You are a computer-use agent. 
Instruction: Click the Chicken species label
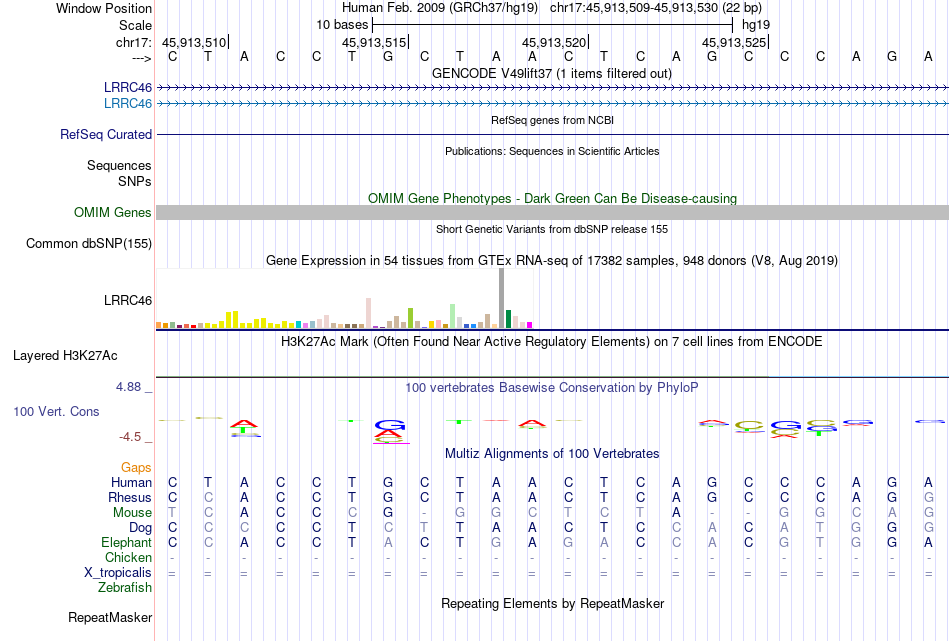[128, 557]
